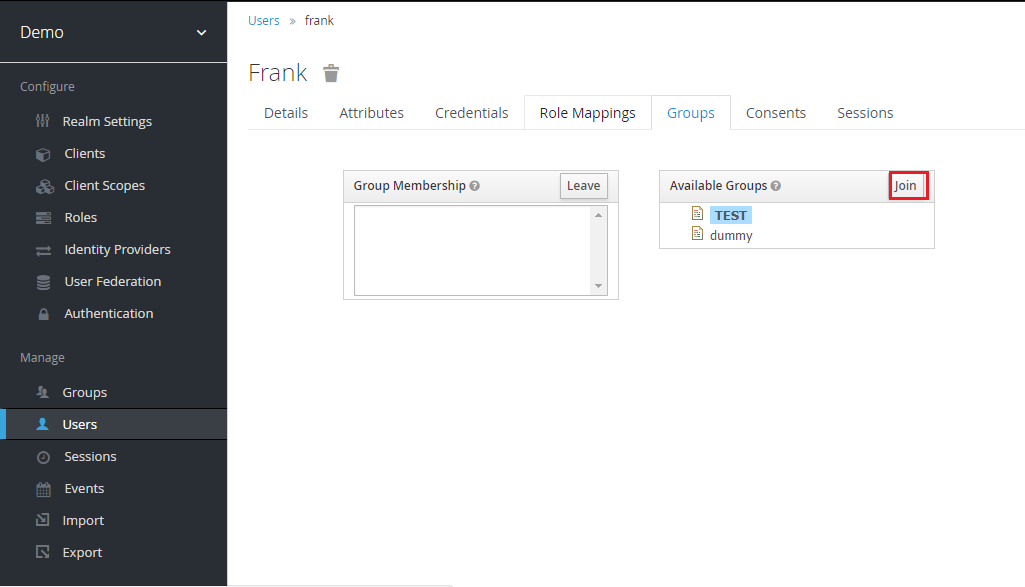Open the Credentials tab

(471, 113)
